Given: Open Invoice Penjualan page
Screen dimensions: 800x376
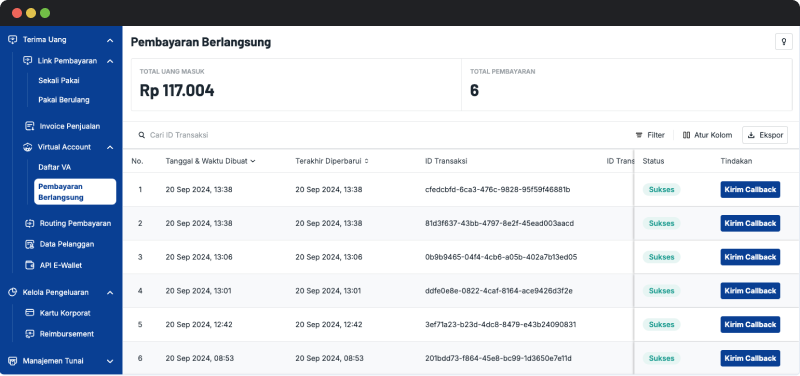Looking at the screenshot, I should click(x=70, y=126).
